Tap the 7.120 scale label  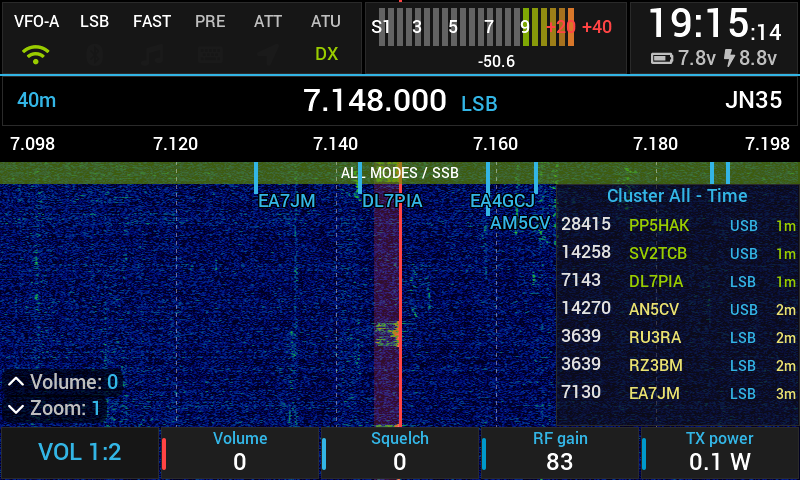(x=176, y=144)
